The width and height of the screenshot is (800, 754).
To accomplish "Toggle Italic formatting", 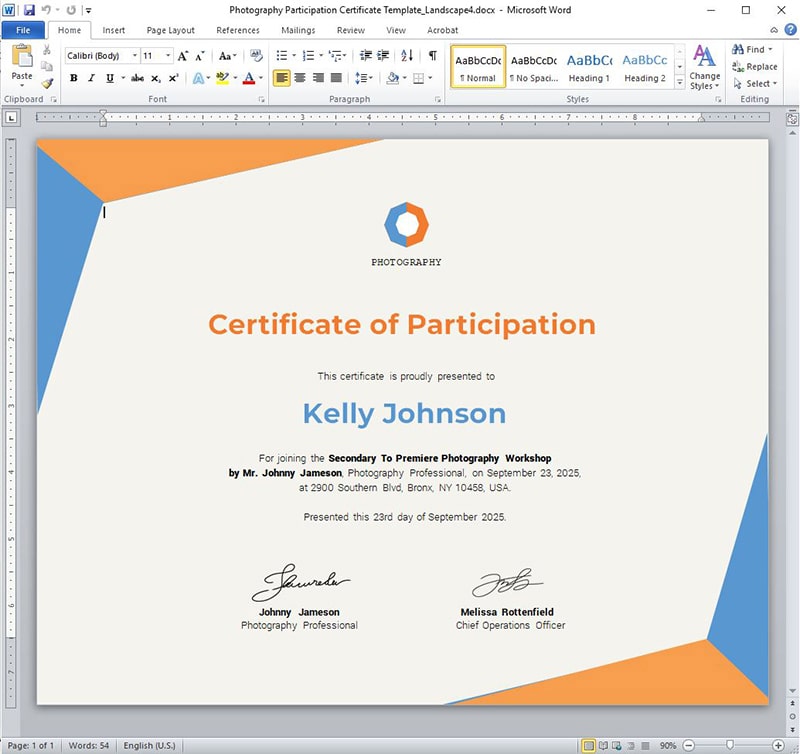I will click(91, 78).
